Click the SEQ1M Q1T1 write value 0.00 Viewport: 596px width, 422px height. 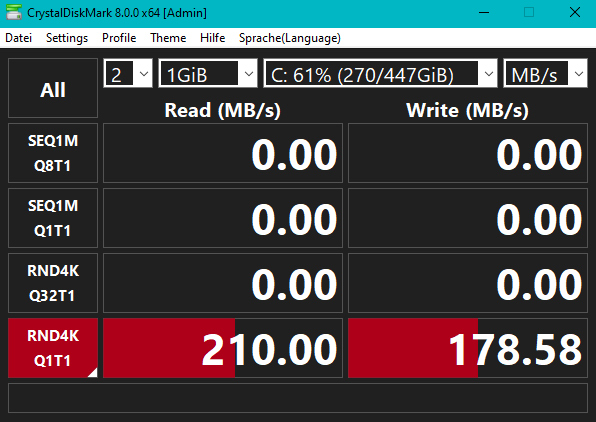click(468, 218)
